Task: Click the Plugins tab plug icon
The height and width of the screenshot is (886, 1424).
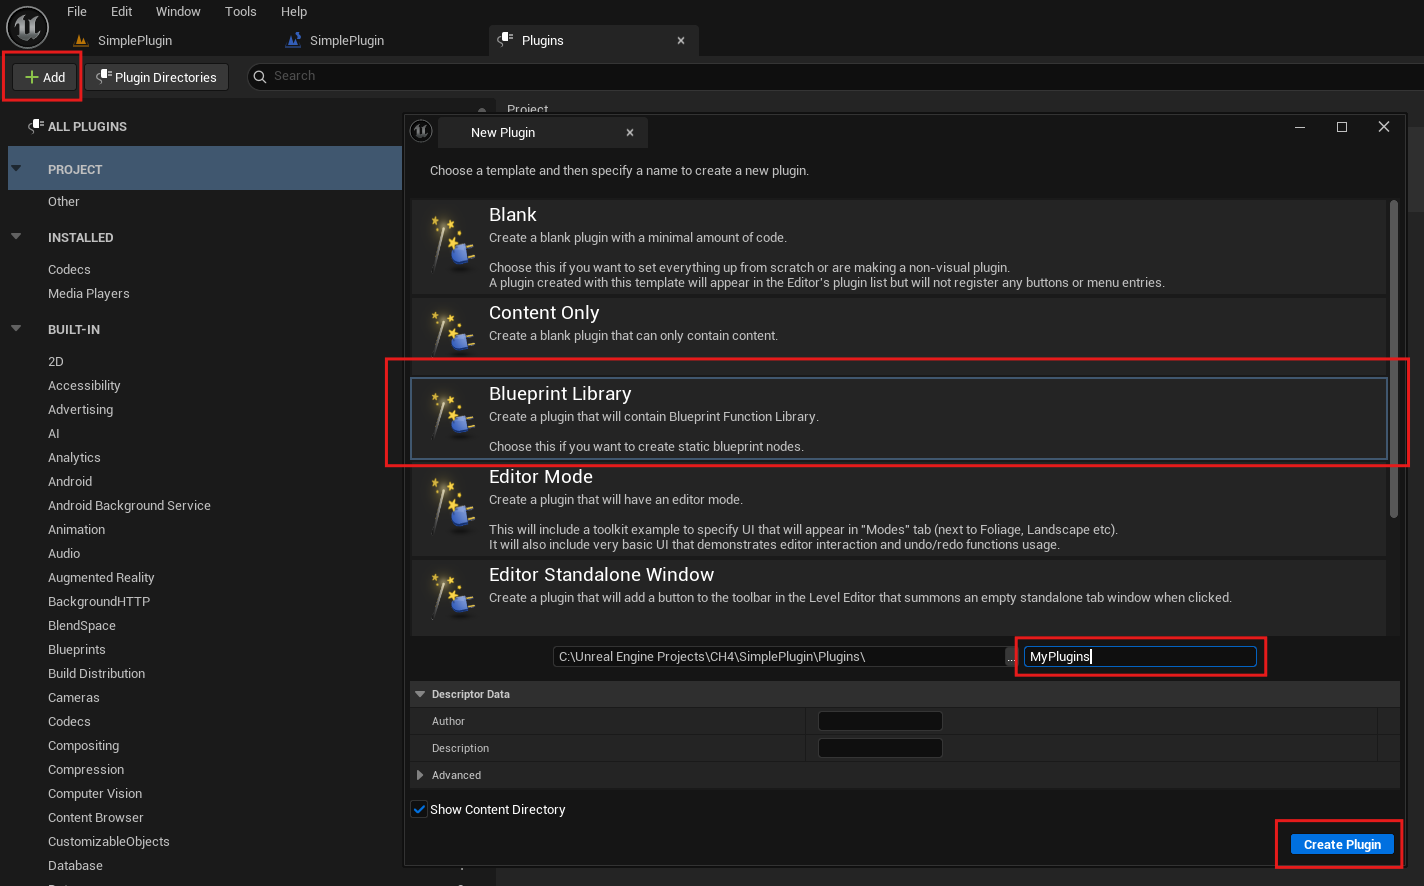Action: [x=507, y=40]
